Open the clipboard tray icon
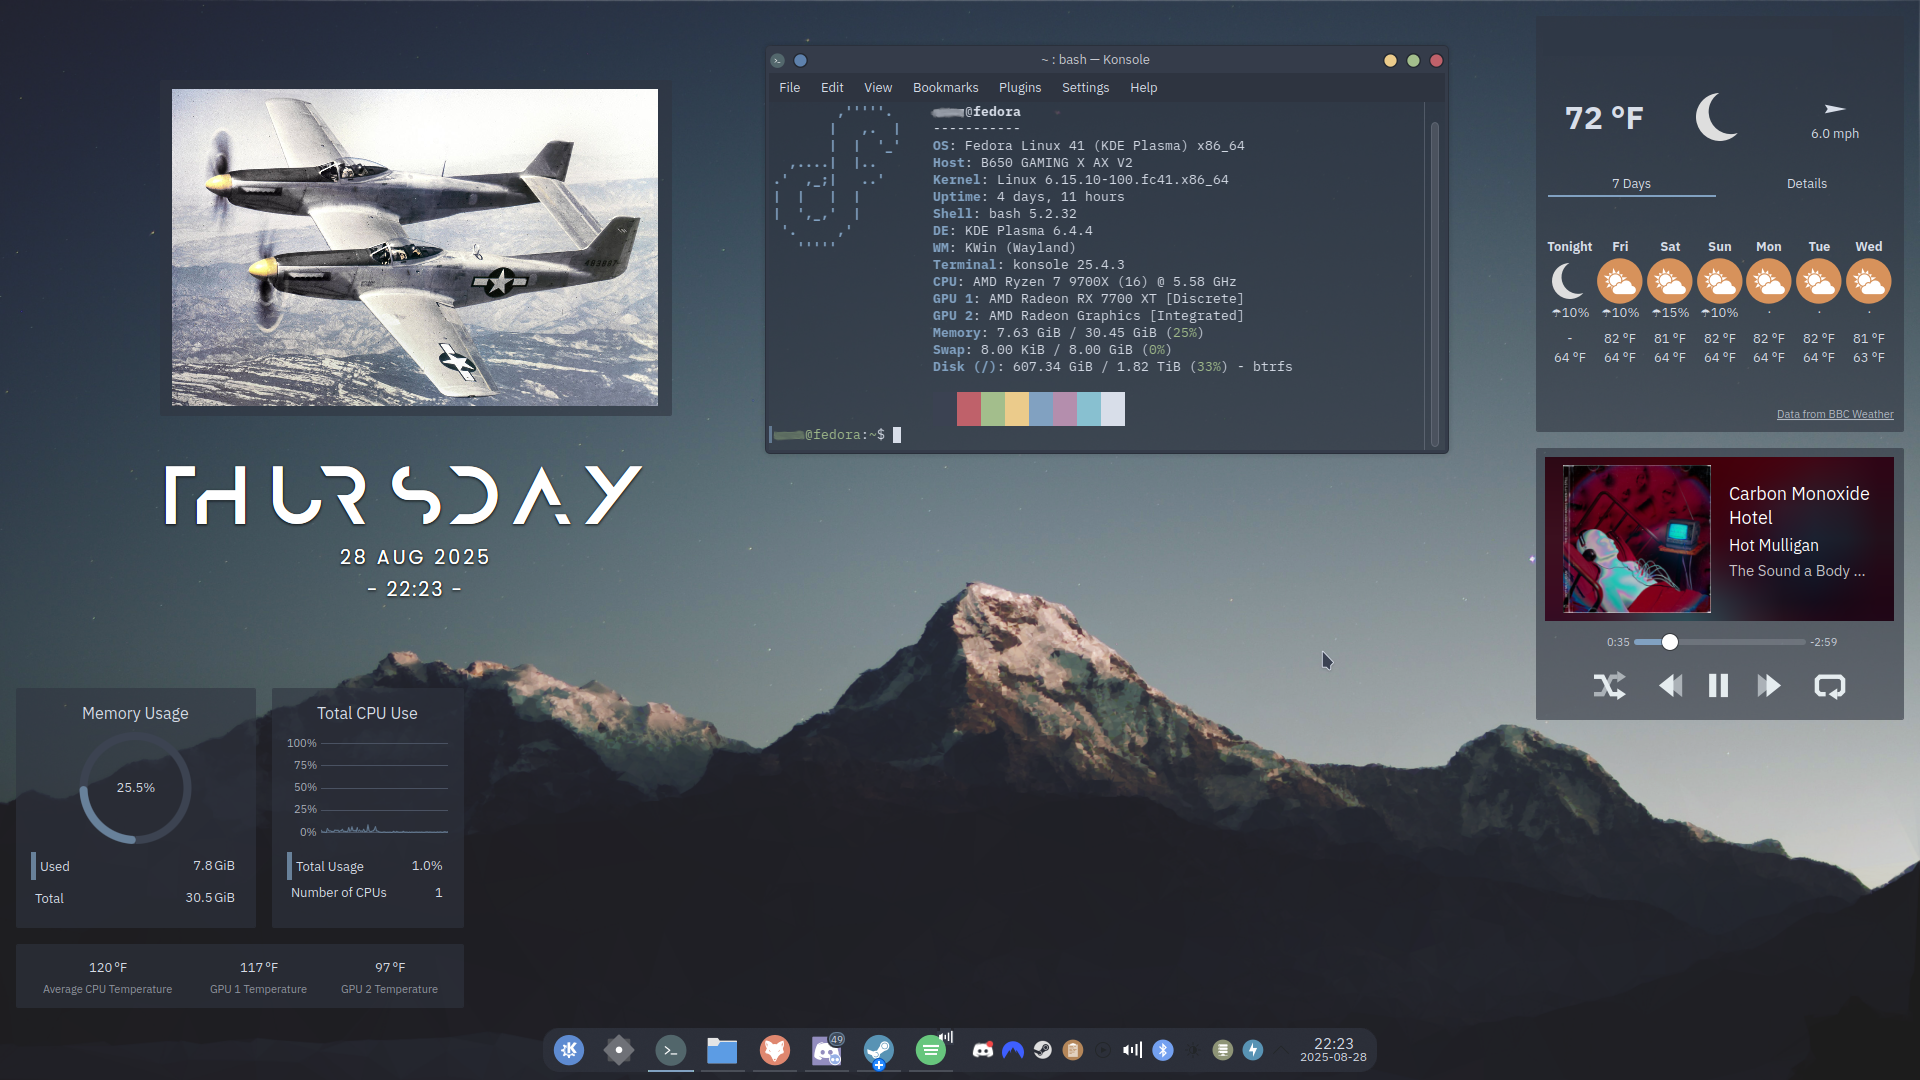The width and height of the screenshot is (1920, 1080). click(x=1073, y=1050)
